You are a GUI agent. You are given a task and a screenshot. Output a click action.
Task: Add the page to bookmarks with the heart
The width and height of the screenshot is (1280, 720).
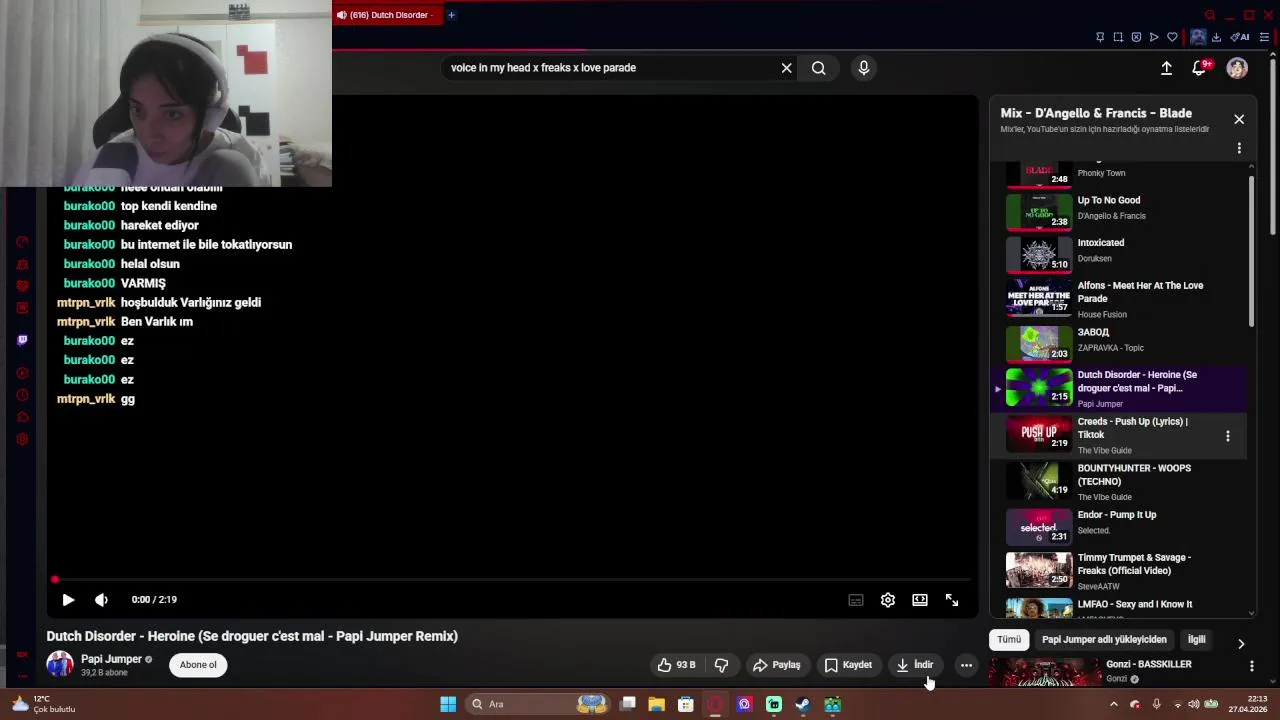1172,37
